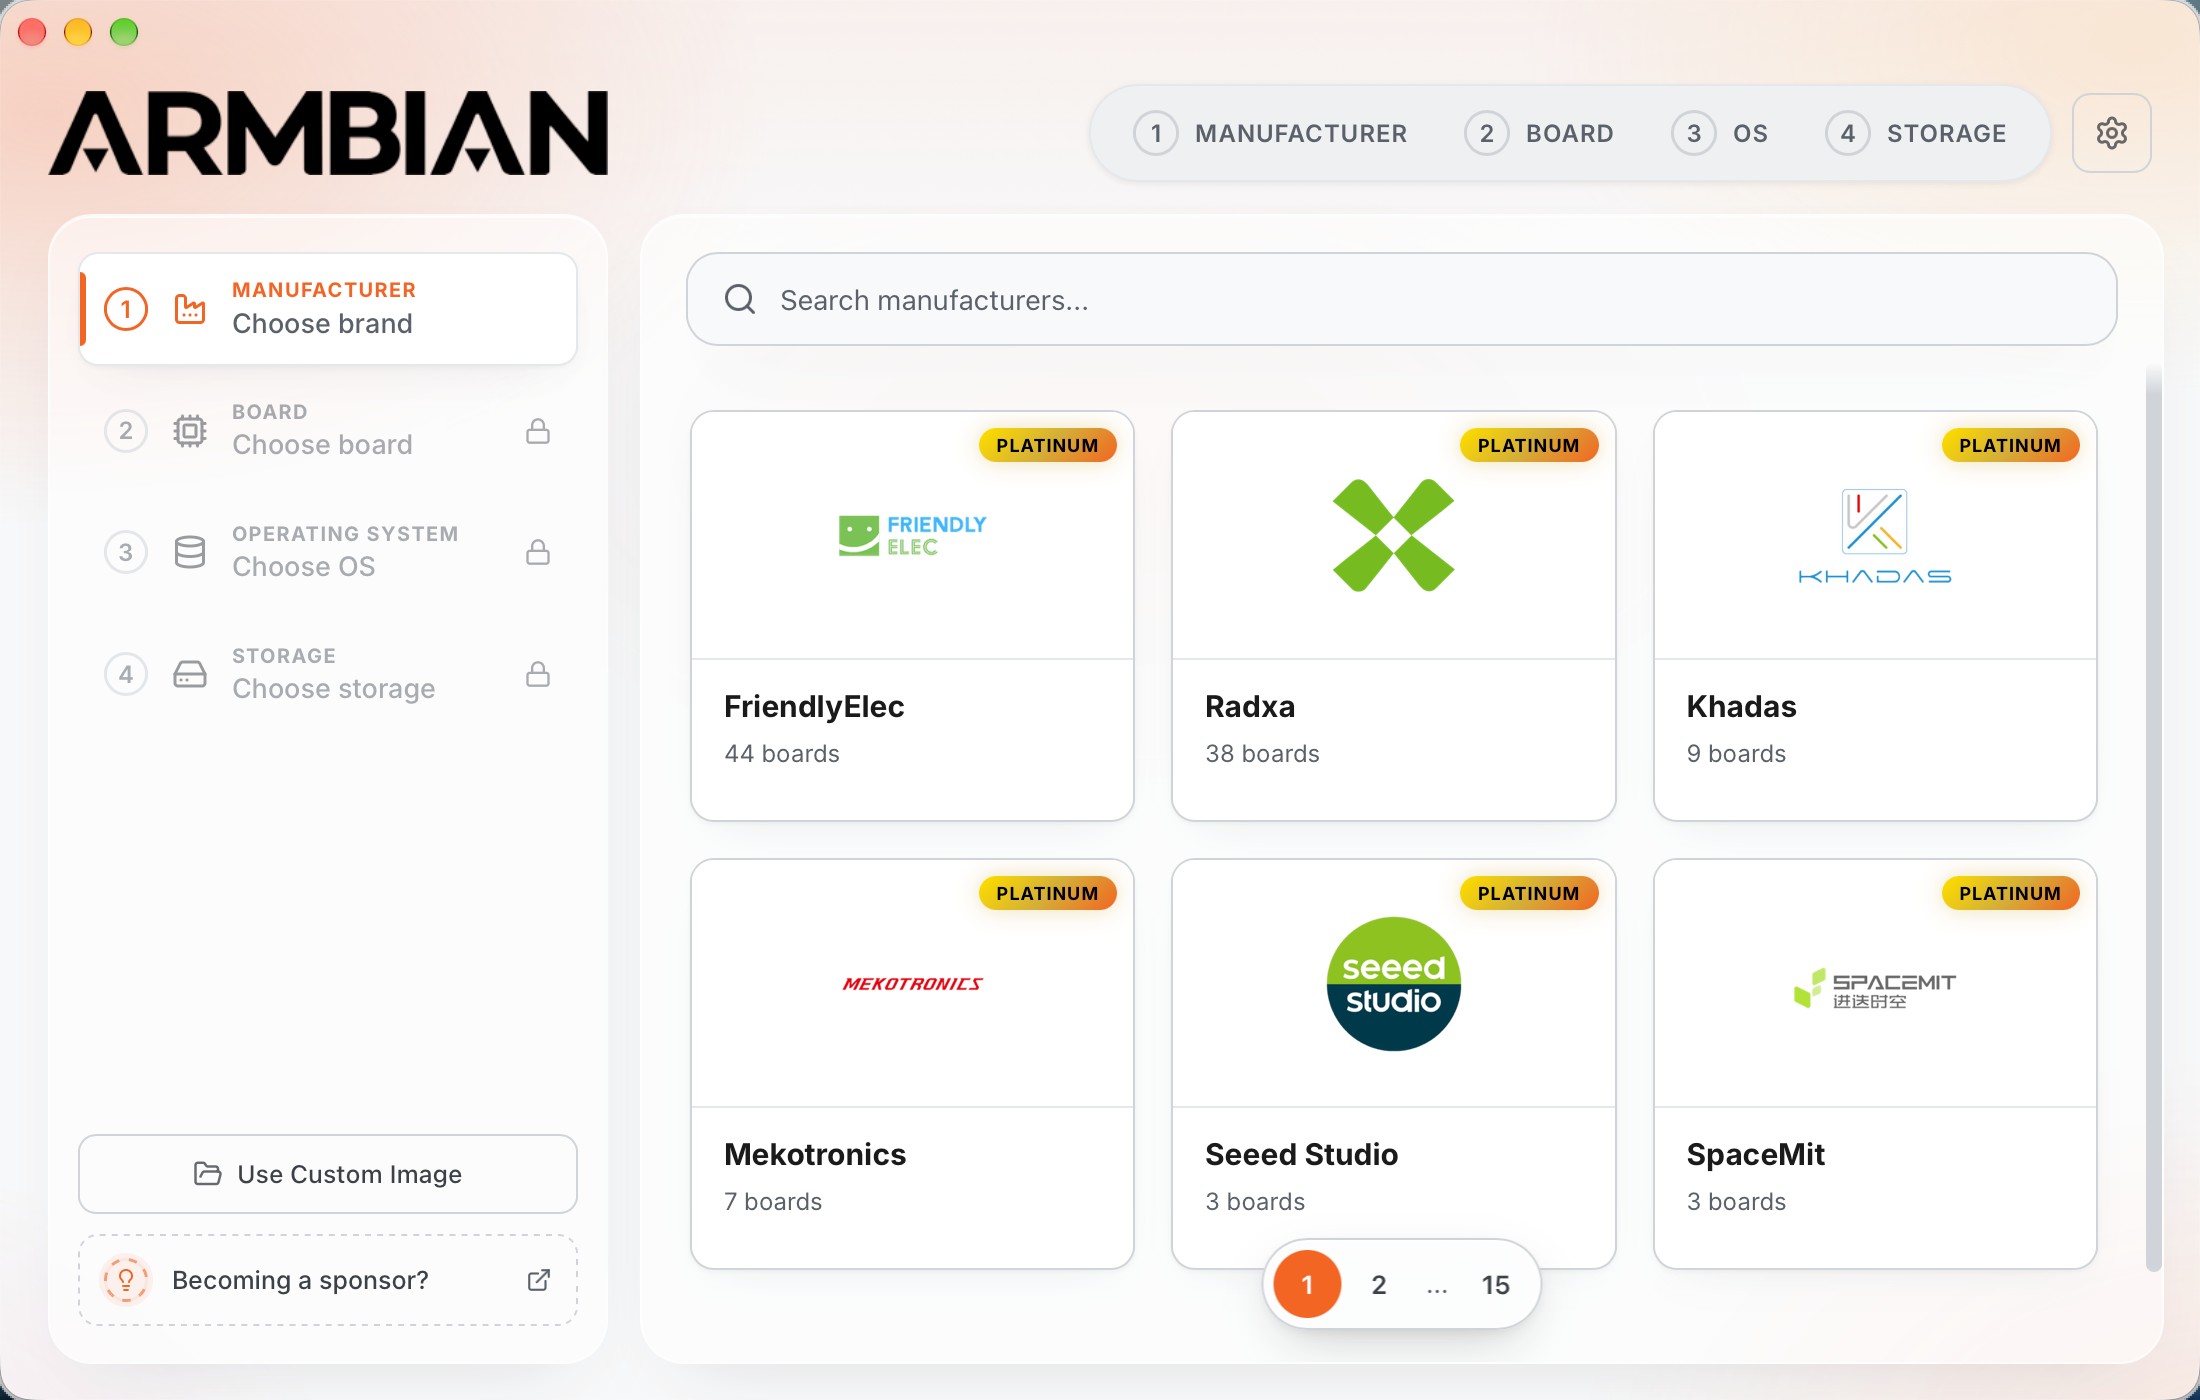Select the Storage step in top stepper
This screenshot has height=1400, width=2200.
tap(1916, 133)
